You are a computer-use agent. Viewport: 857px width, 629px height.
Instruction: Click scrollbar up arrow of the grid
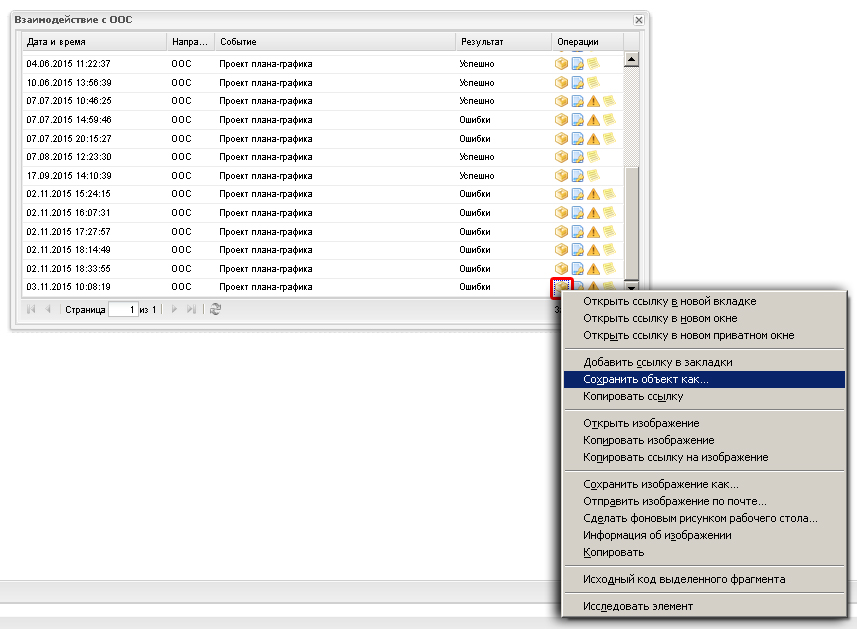pyautogui.click(x=631, y=59)
